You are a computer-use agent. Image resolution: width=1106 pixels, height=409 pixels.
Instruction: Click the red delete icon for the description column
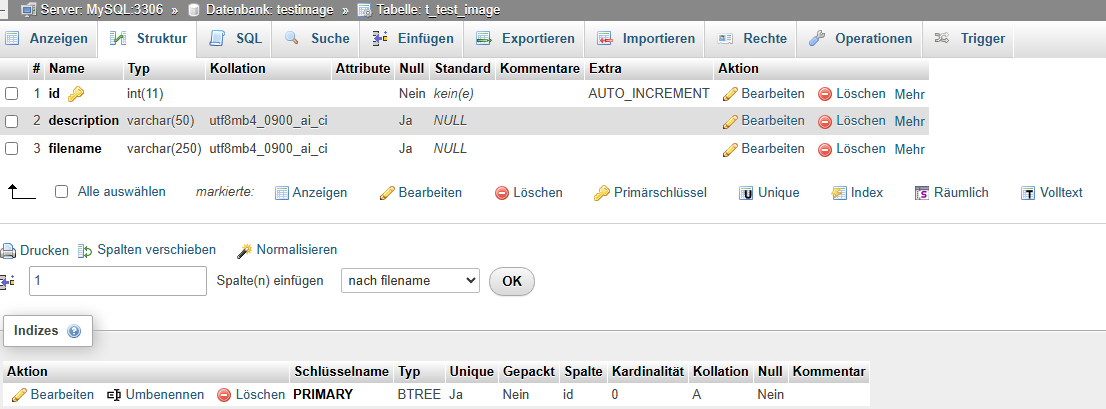tap(825, 121)
